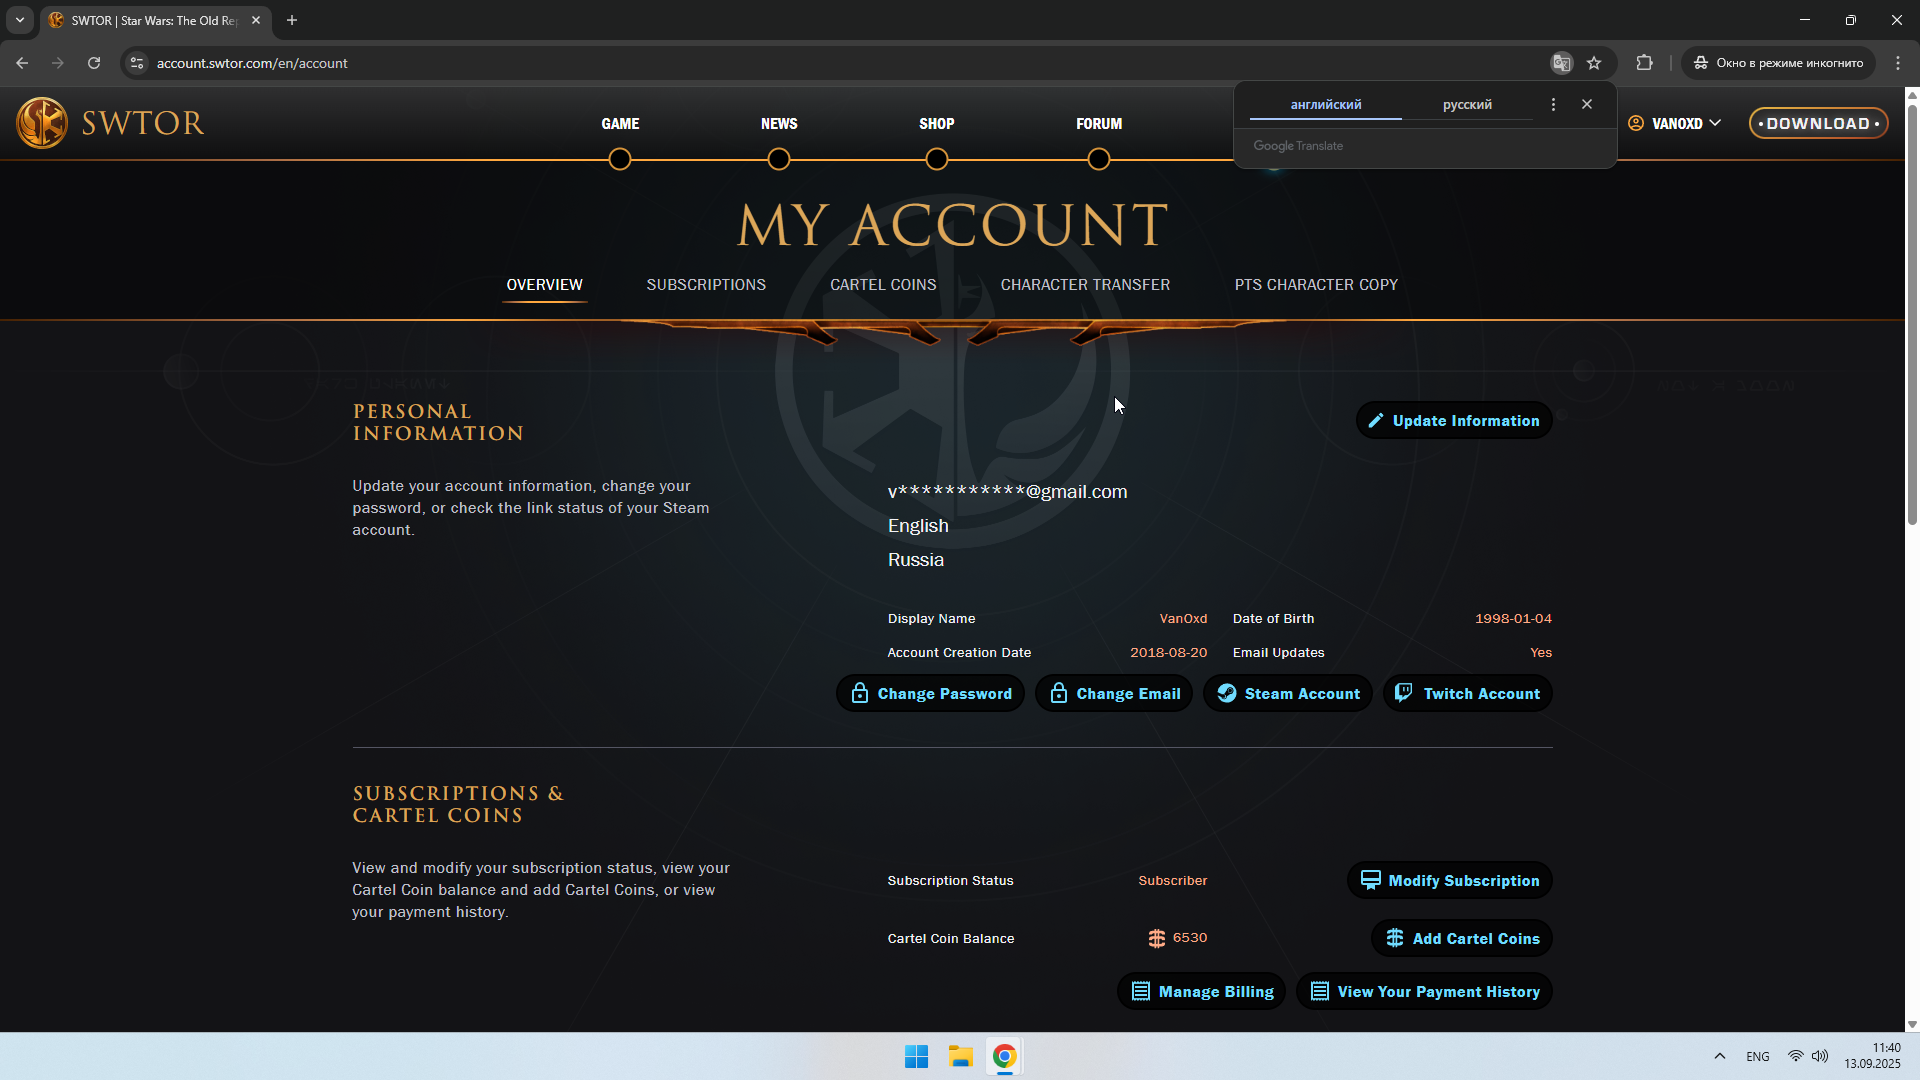
Task: Open translate popup options menu
Action: coord(1553,104)
